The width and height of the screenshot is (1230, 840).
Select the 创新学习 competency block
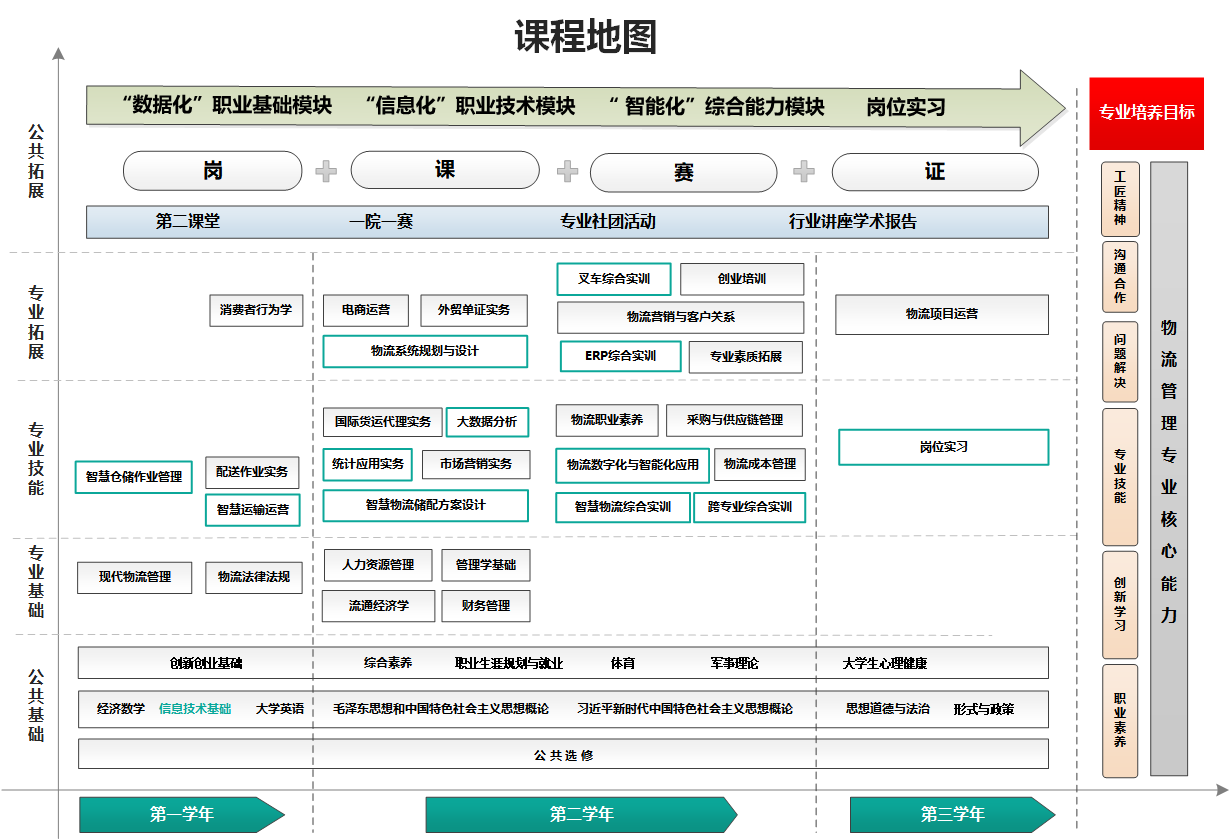tap(1119, 603)
